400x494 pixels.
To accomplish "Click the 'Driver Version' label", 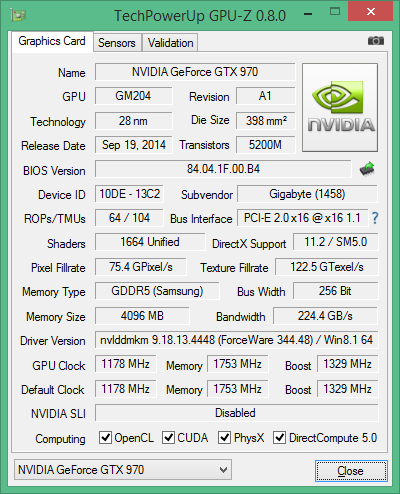I will tap(53, 341).
